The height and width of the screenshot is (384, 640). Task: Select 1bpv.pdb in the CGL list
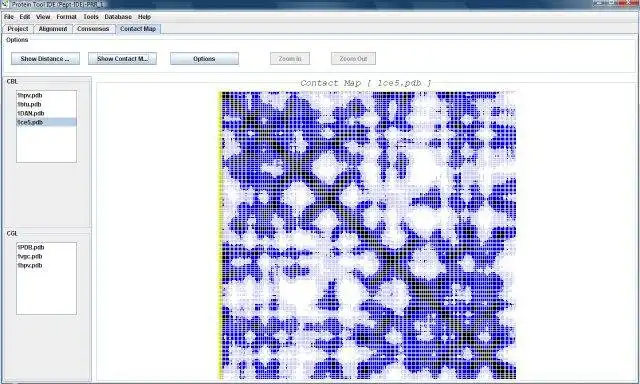46,265
